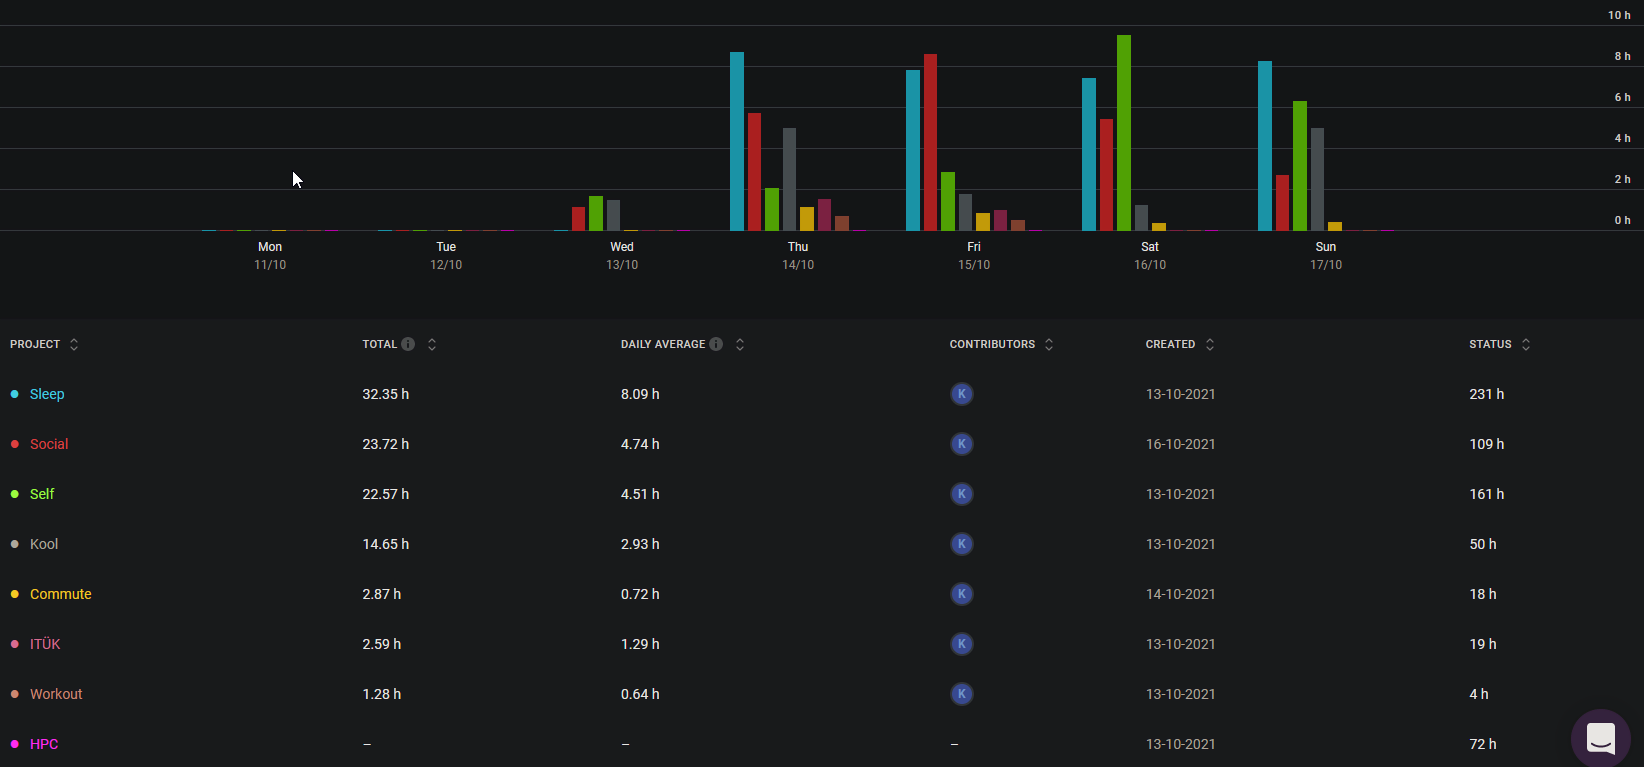Click the magenta color dot beside HPC
This screenshot has height=767, width=1644.
coord(14,744)
